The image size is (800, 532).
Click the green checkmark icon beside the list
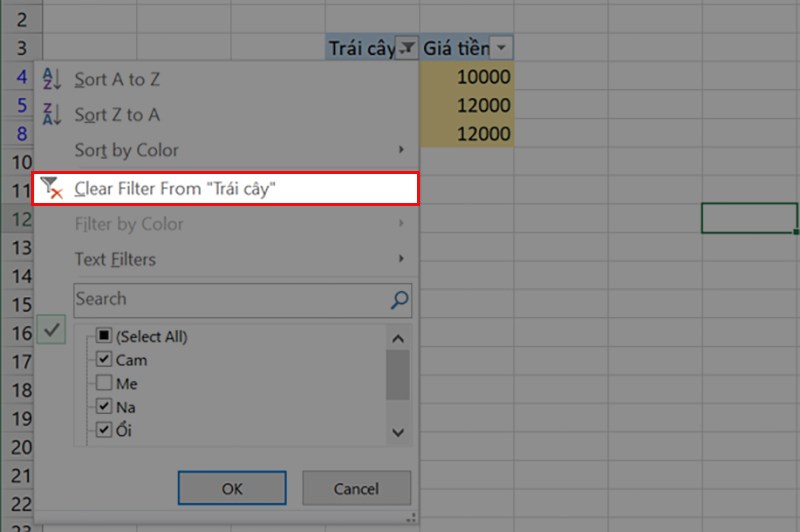pos(52,330)
